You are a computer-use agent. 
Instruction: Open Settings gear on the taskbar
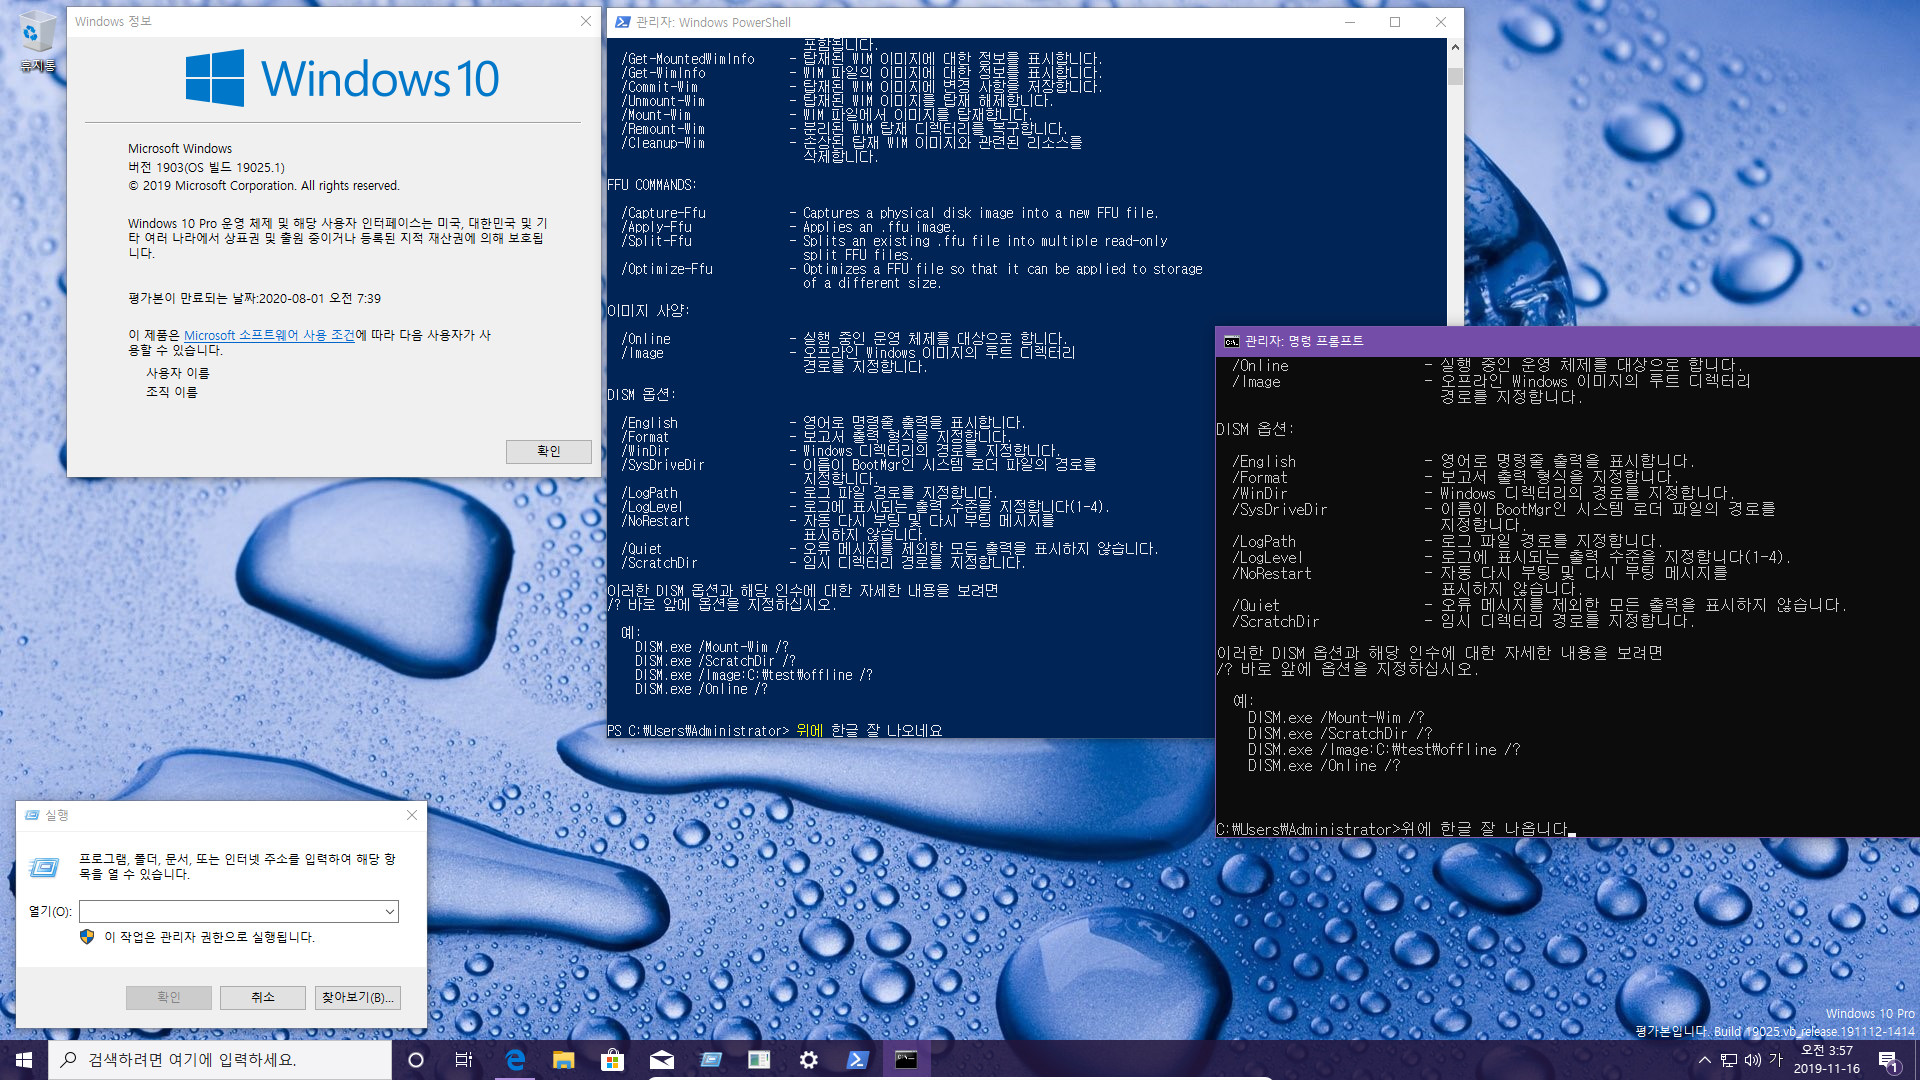pos(808,1060)
